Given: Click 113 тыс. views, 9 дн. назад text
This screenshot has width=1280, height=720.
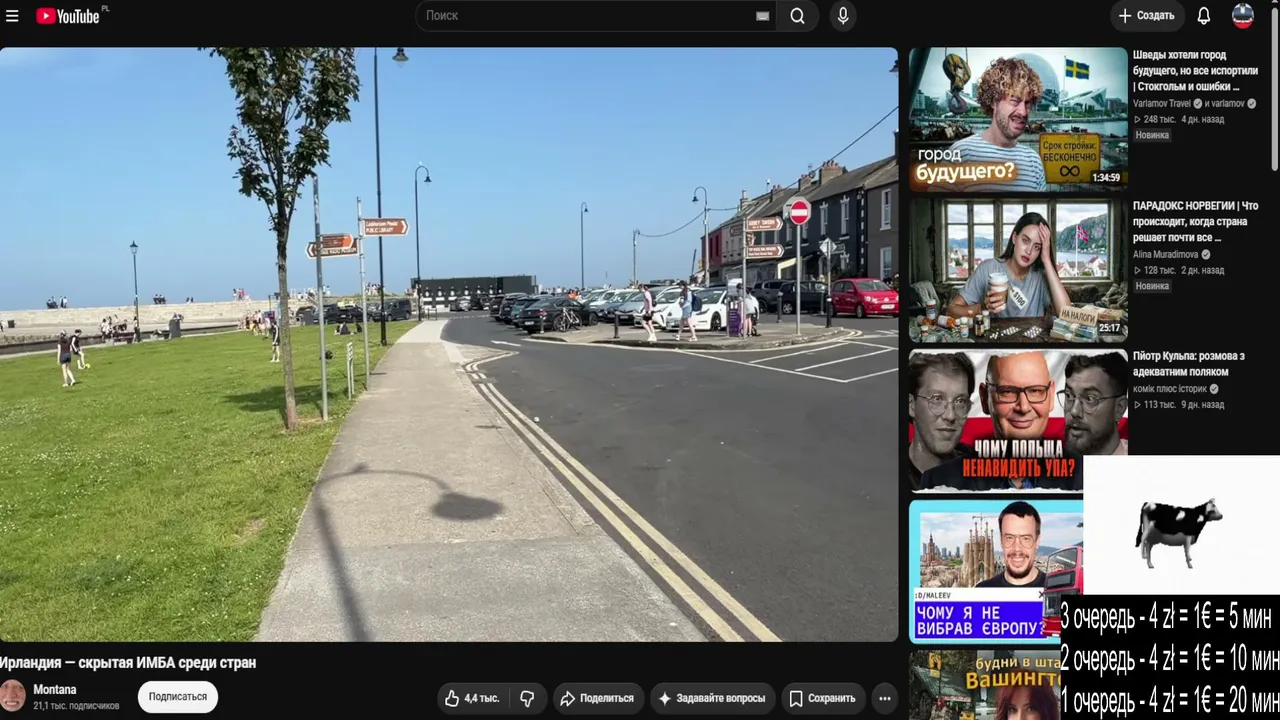Looking at the screenshot, I should 1178,405.
